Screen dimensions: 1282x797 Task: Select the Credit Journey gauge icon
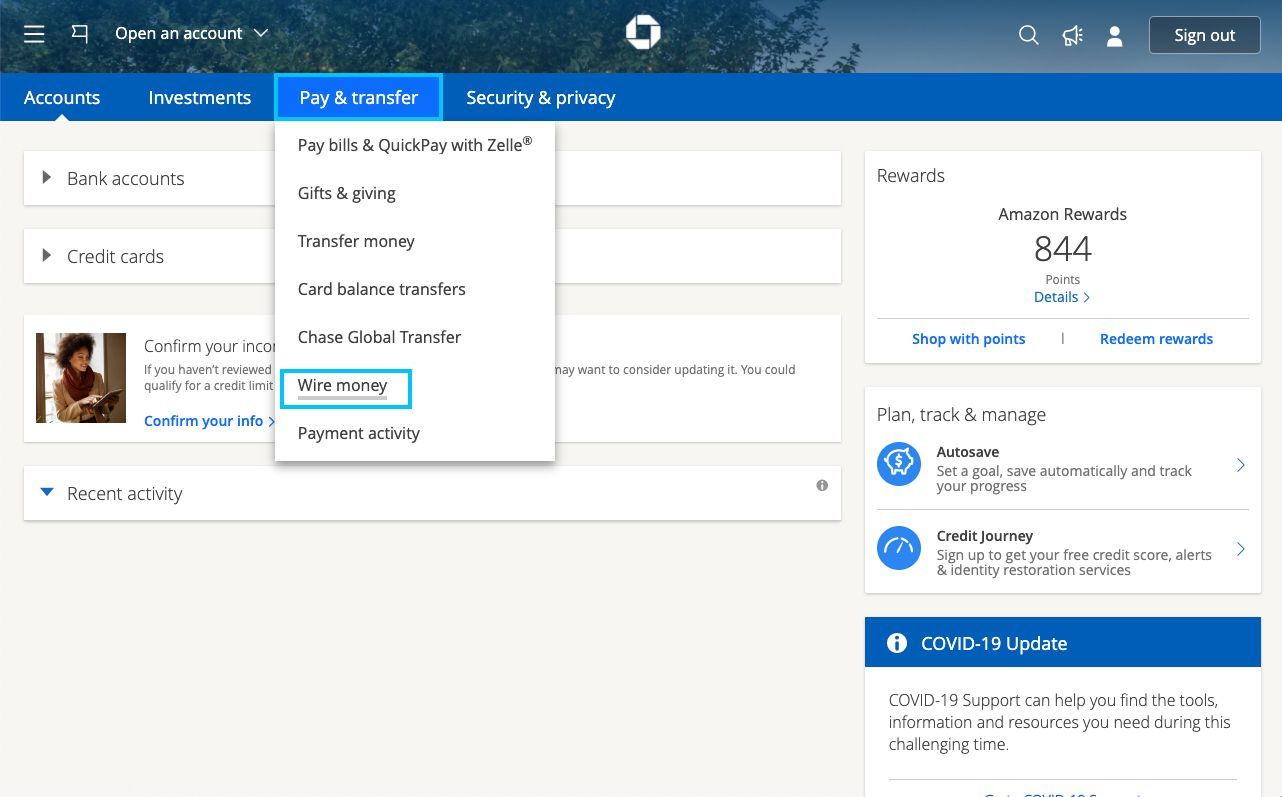(x=898, y=547)
